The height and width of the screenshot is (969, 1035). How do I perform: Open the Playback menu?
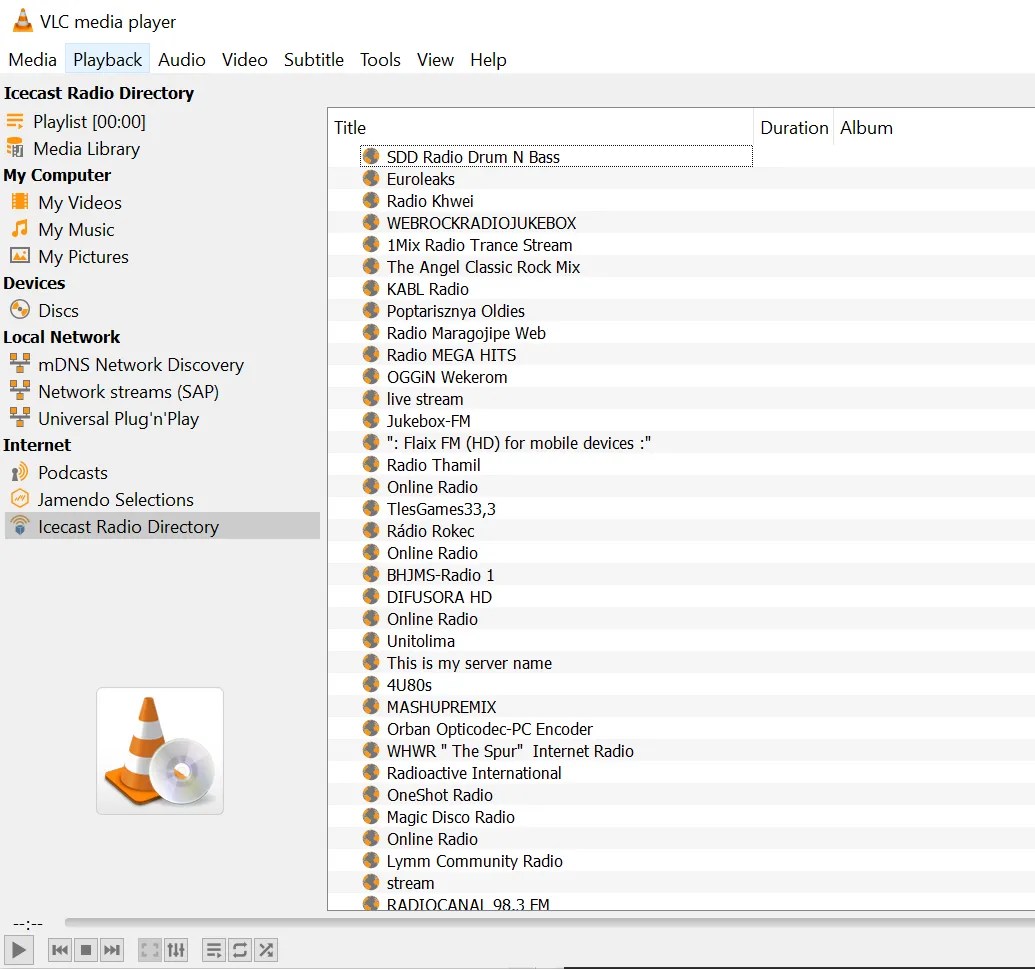point(107,60)
